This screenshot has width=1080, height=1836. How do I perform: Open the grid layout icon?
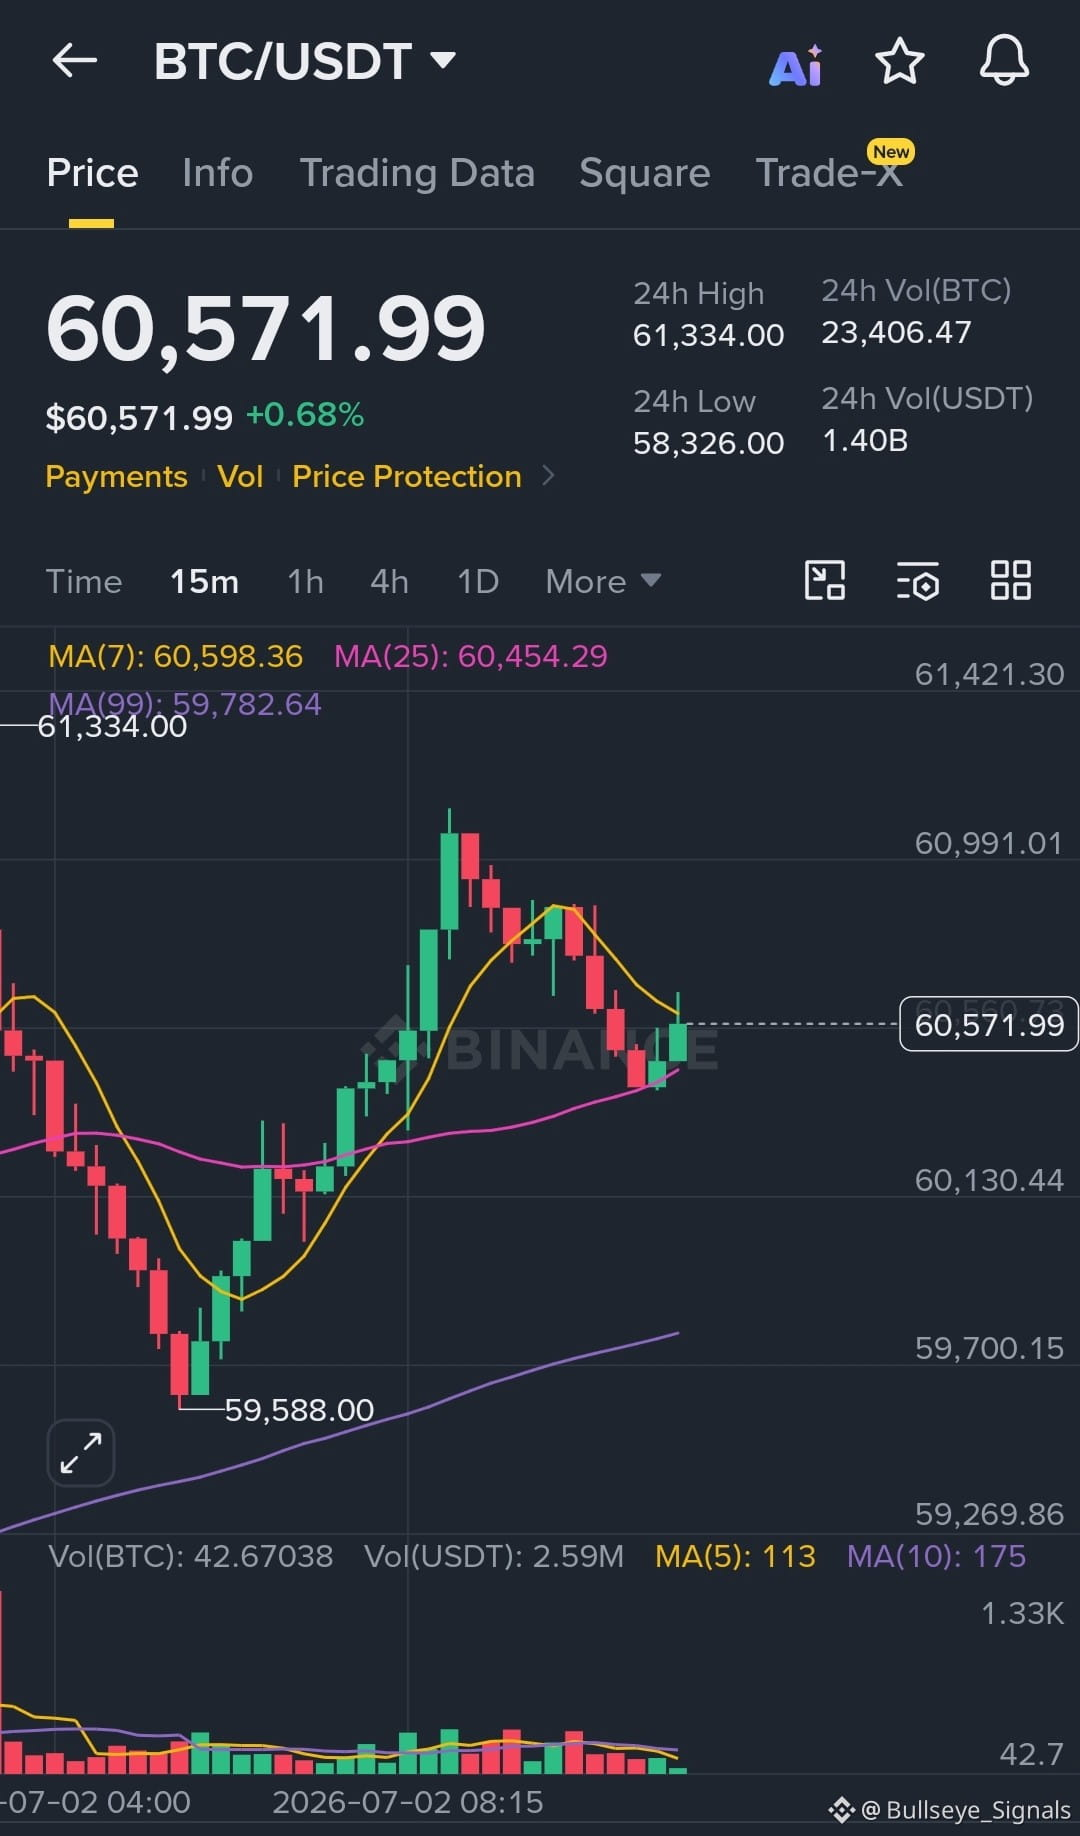click(1010, 580)
